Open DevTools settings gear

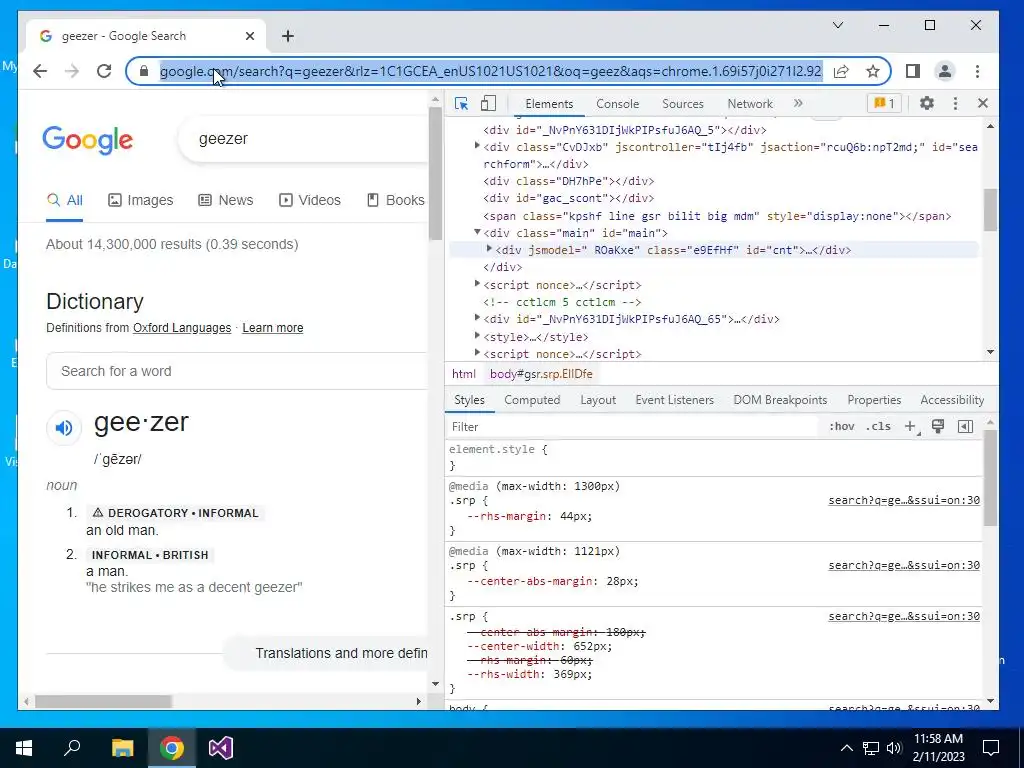point(927,103)
